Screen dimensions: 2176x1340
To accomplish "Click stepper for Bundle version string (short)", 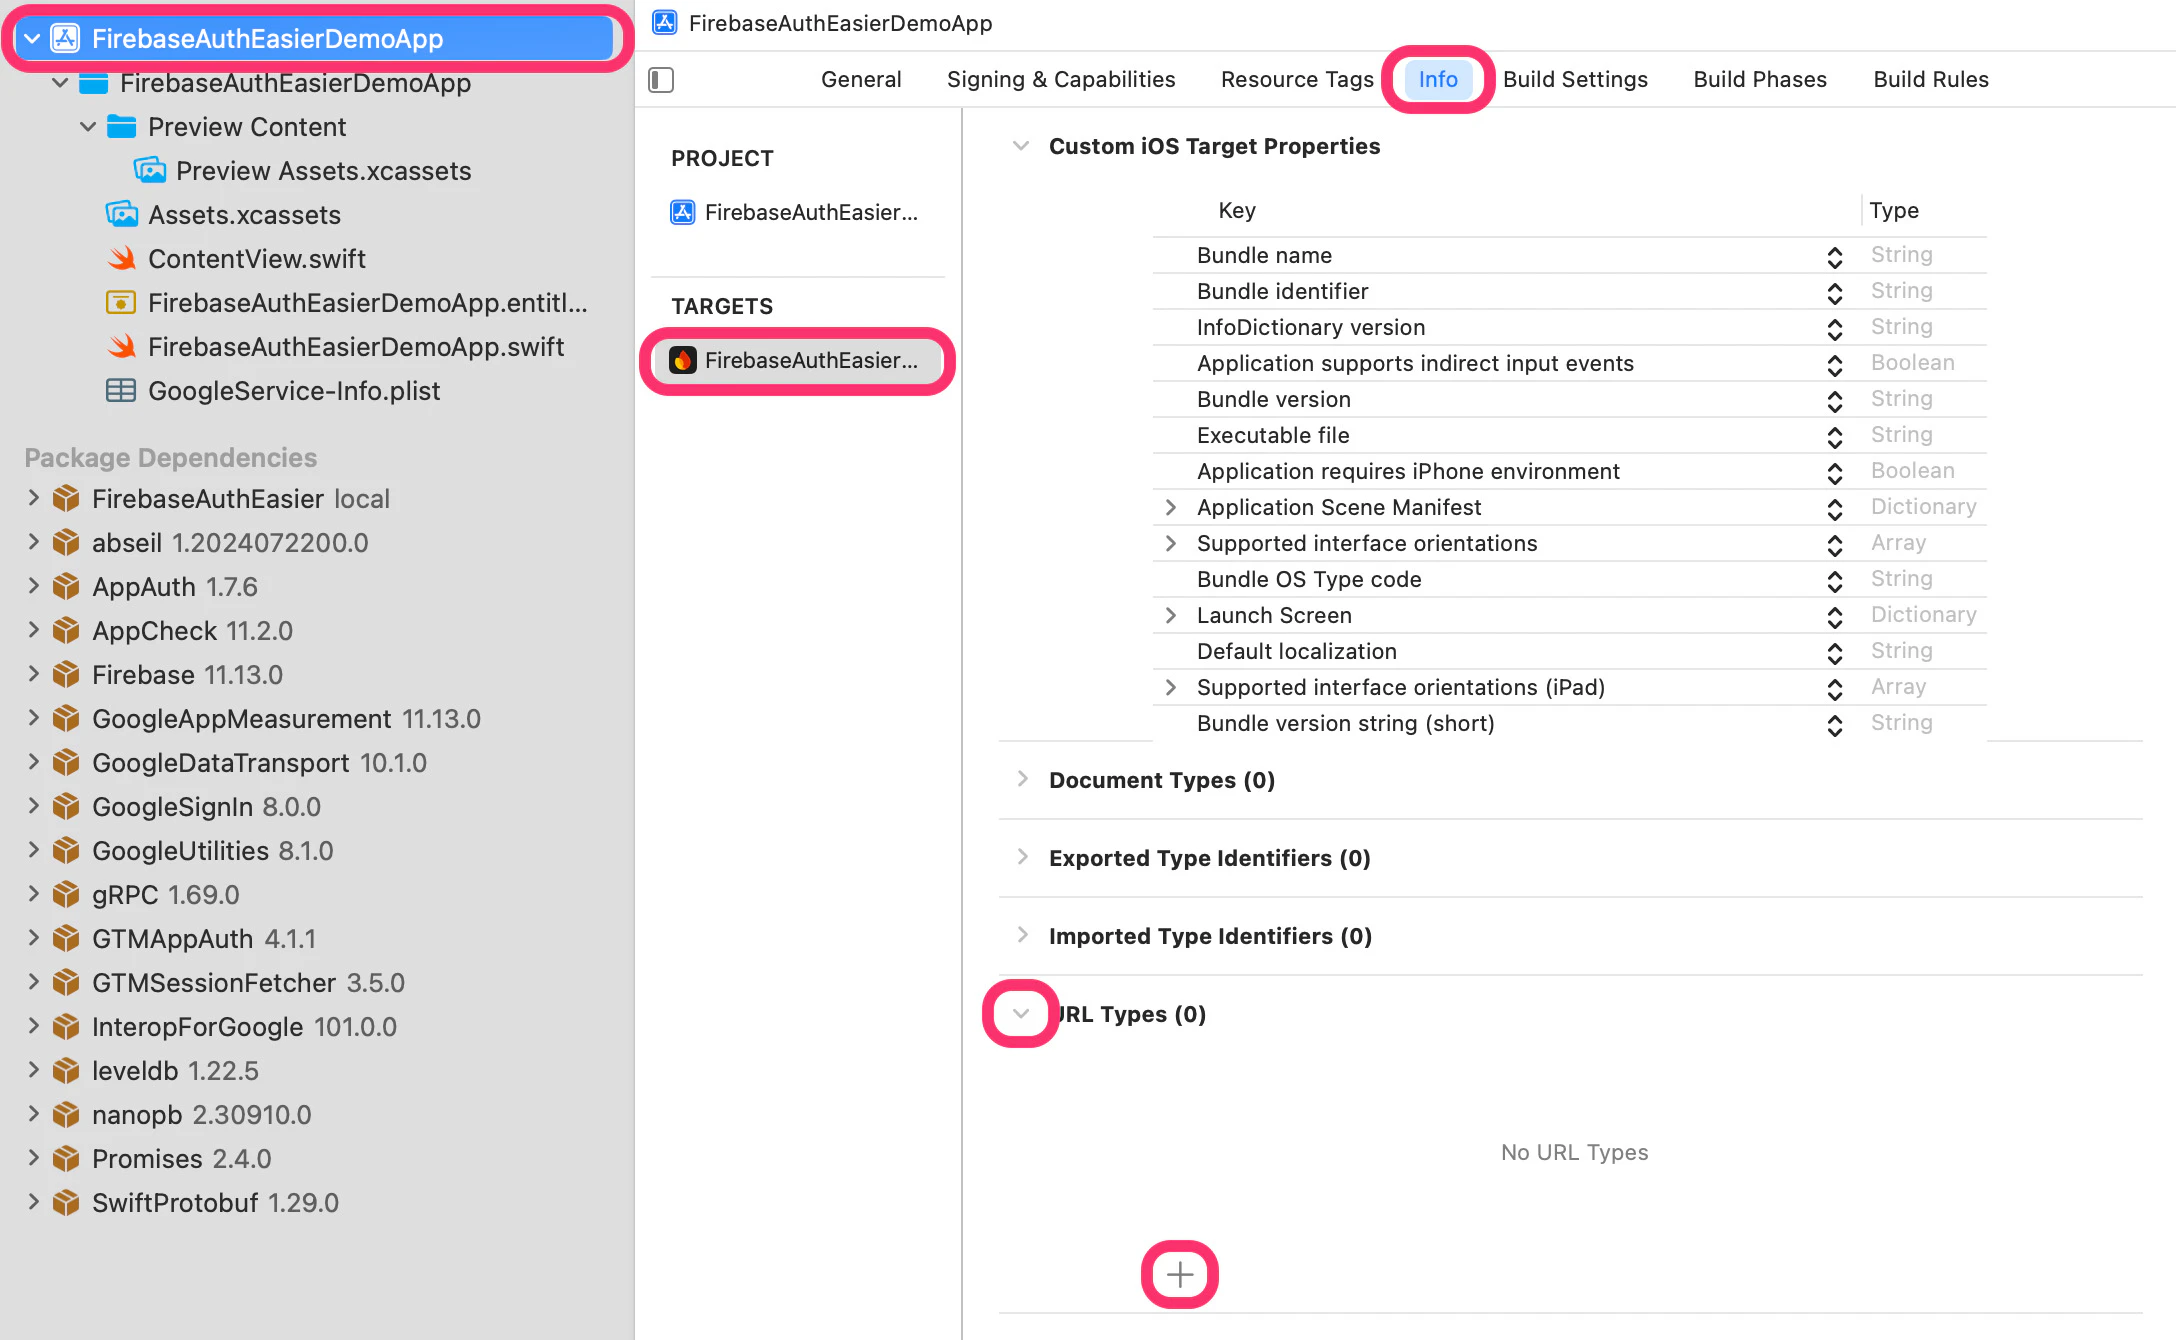I will point(1835,724).
